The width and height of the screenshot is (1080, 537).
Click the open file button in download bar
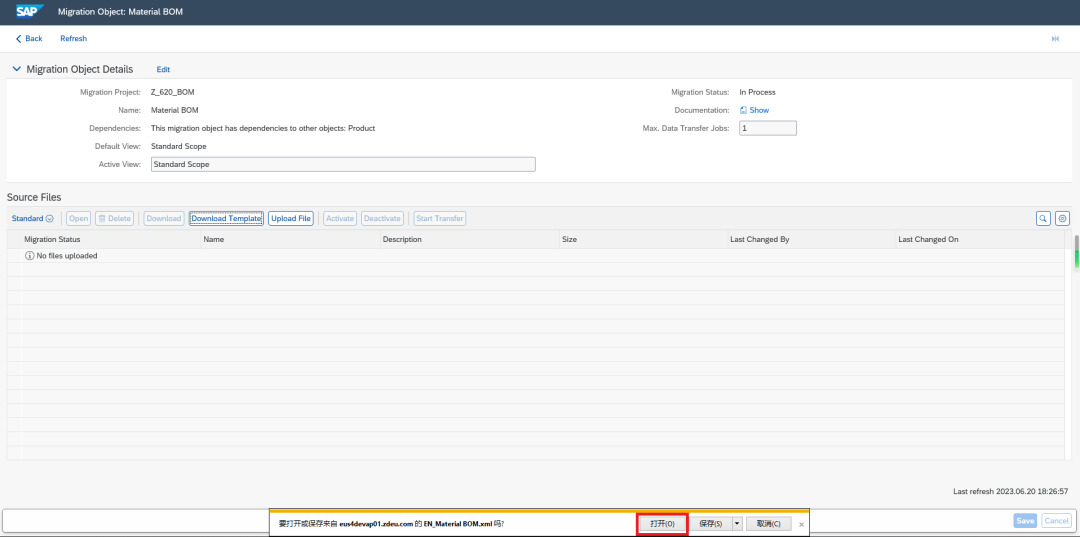tap(662, 524)
